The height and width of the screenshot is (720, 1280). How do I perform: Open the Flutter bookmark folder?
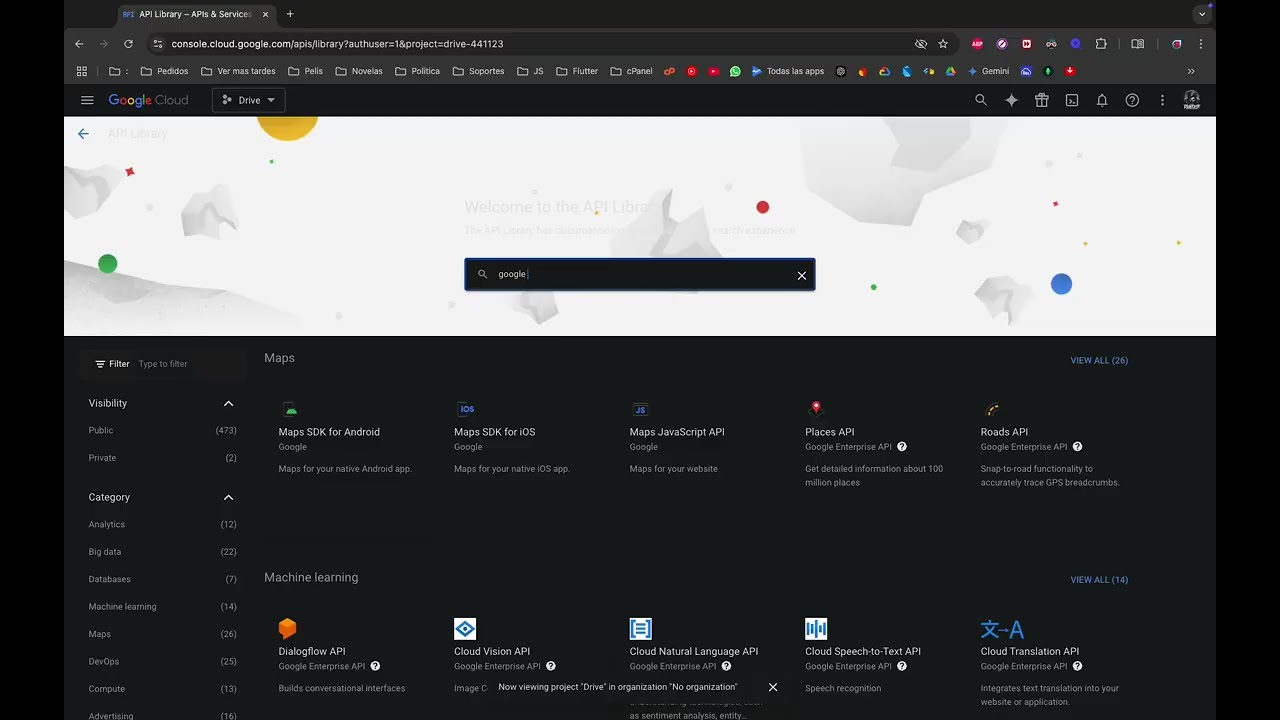577,71
